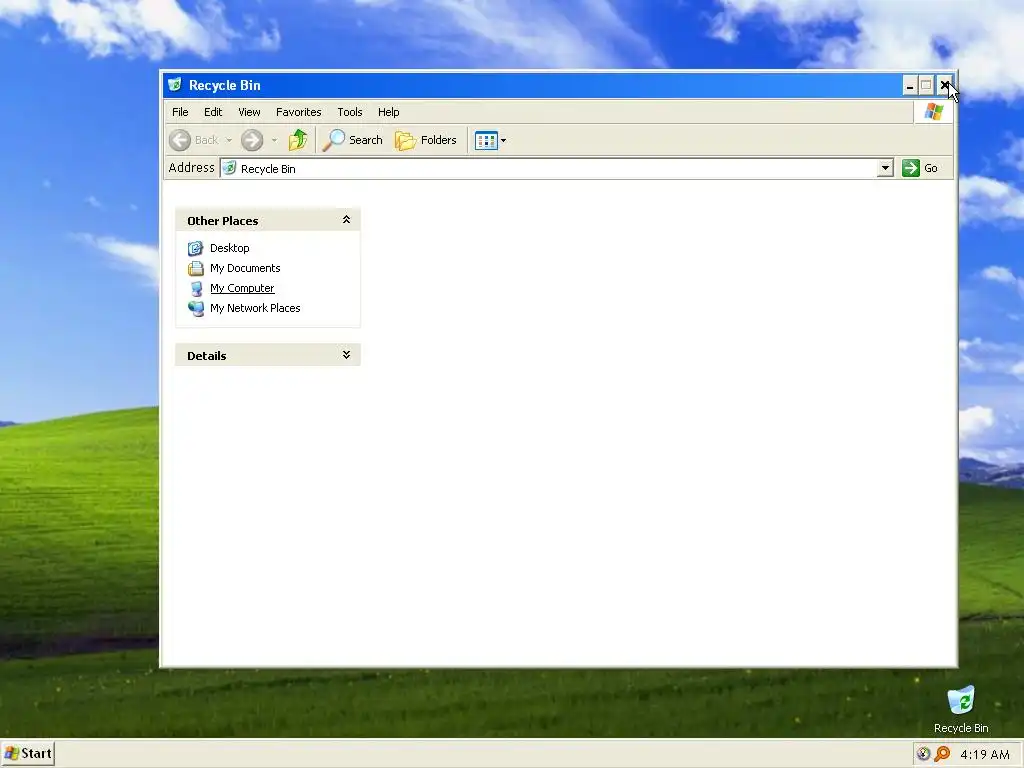Image resolution: width=1024 pixels, height=768 pixels.
Task: Open the View menu
Action: (249, 112)
